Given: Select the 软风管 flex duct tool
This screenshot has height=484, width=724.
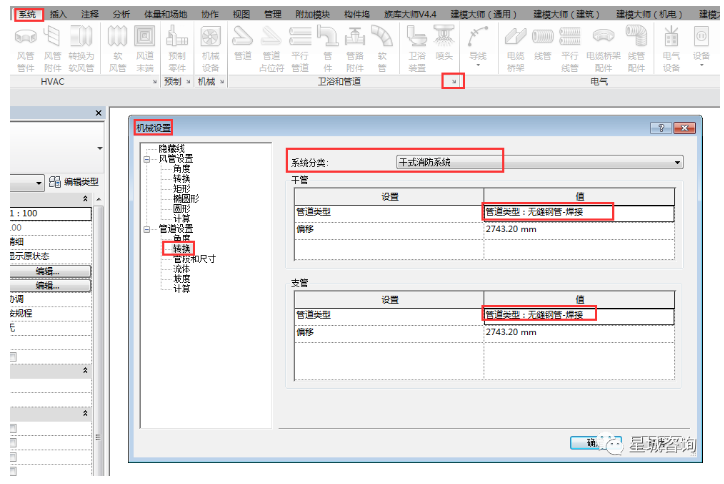Looking at the screenshot, I should tap(117, 49).
